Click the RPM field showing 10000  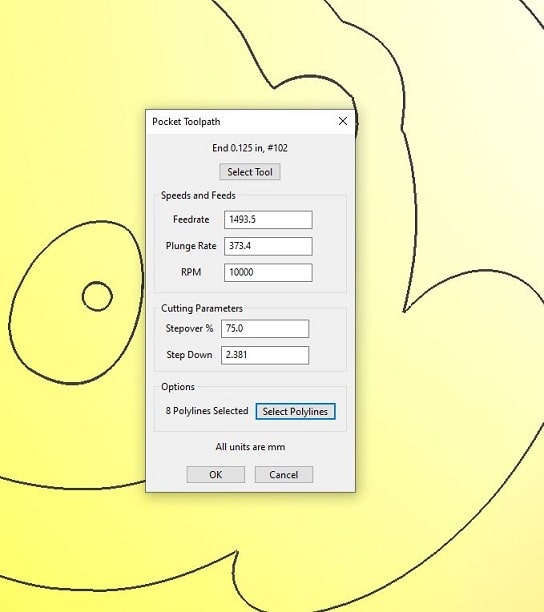pos(268,272)
